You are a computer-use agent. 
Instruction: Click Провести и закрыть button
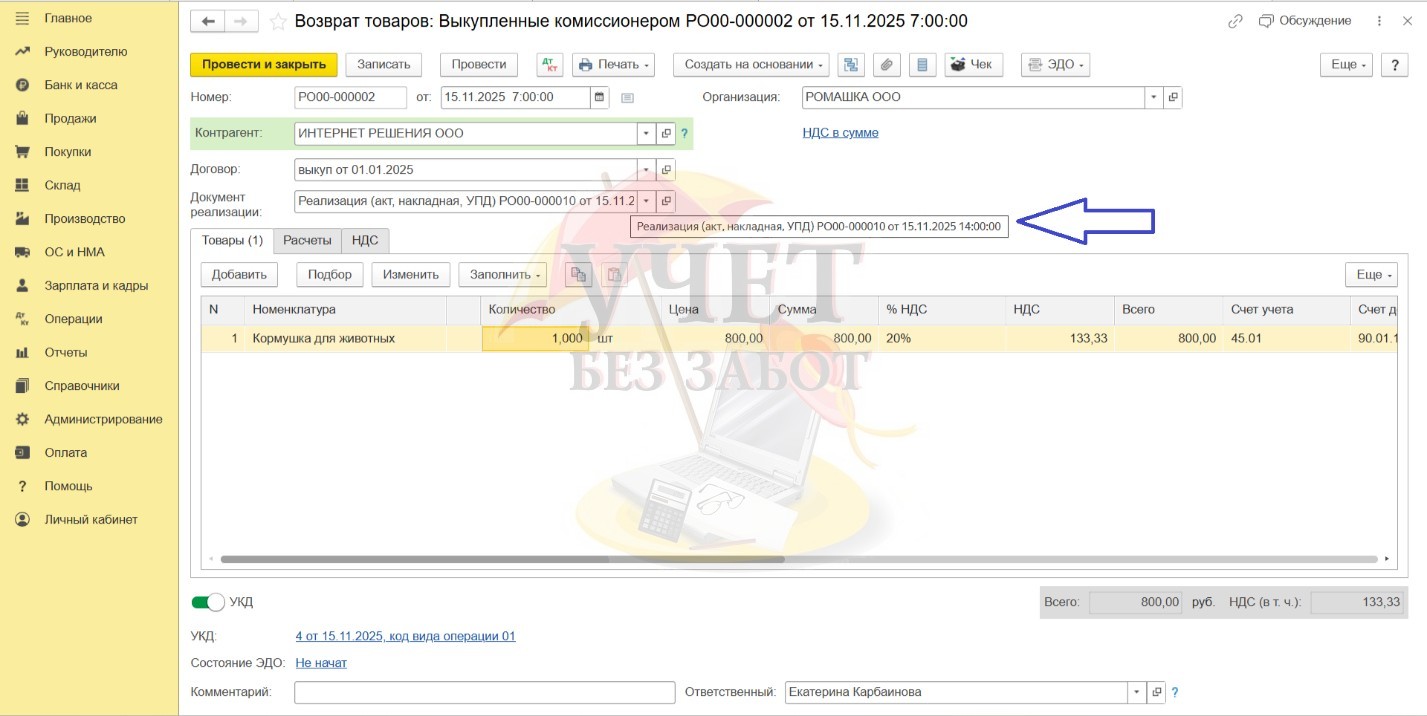[264, 64]
